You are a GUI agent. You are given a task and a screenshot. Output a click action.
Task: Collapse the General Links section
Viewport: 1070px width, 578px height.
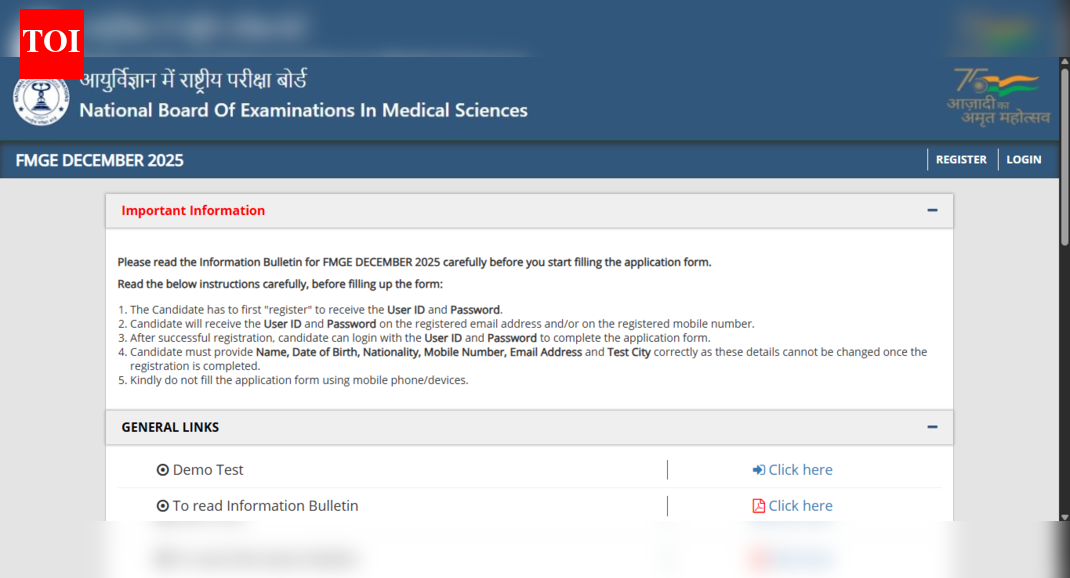point(932,427)
